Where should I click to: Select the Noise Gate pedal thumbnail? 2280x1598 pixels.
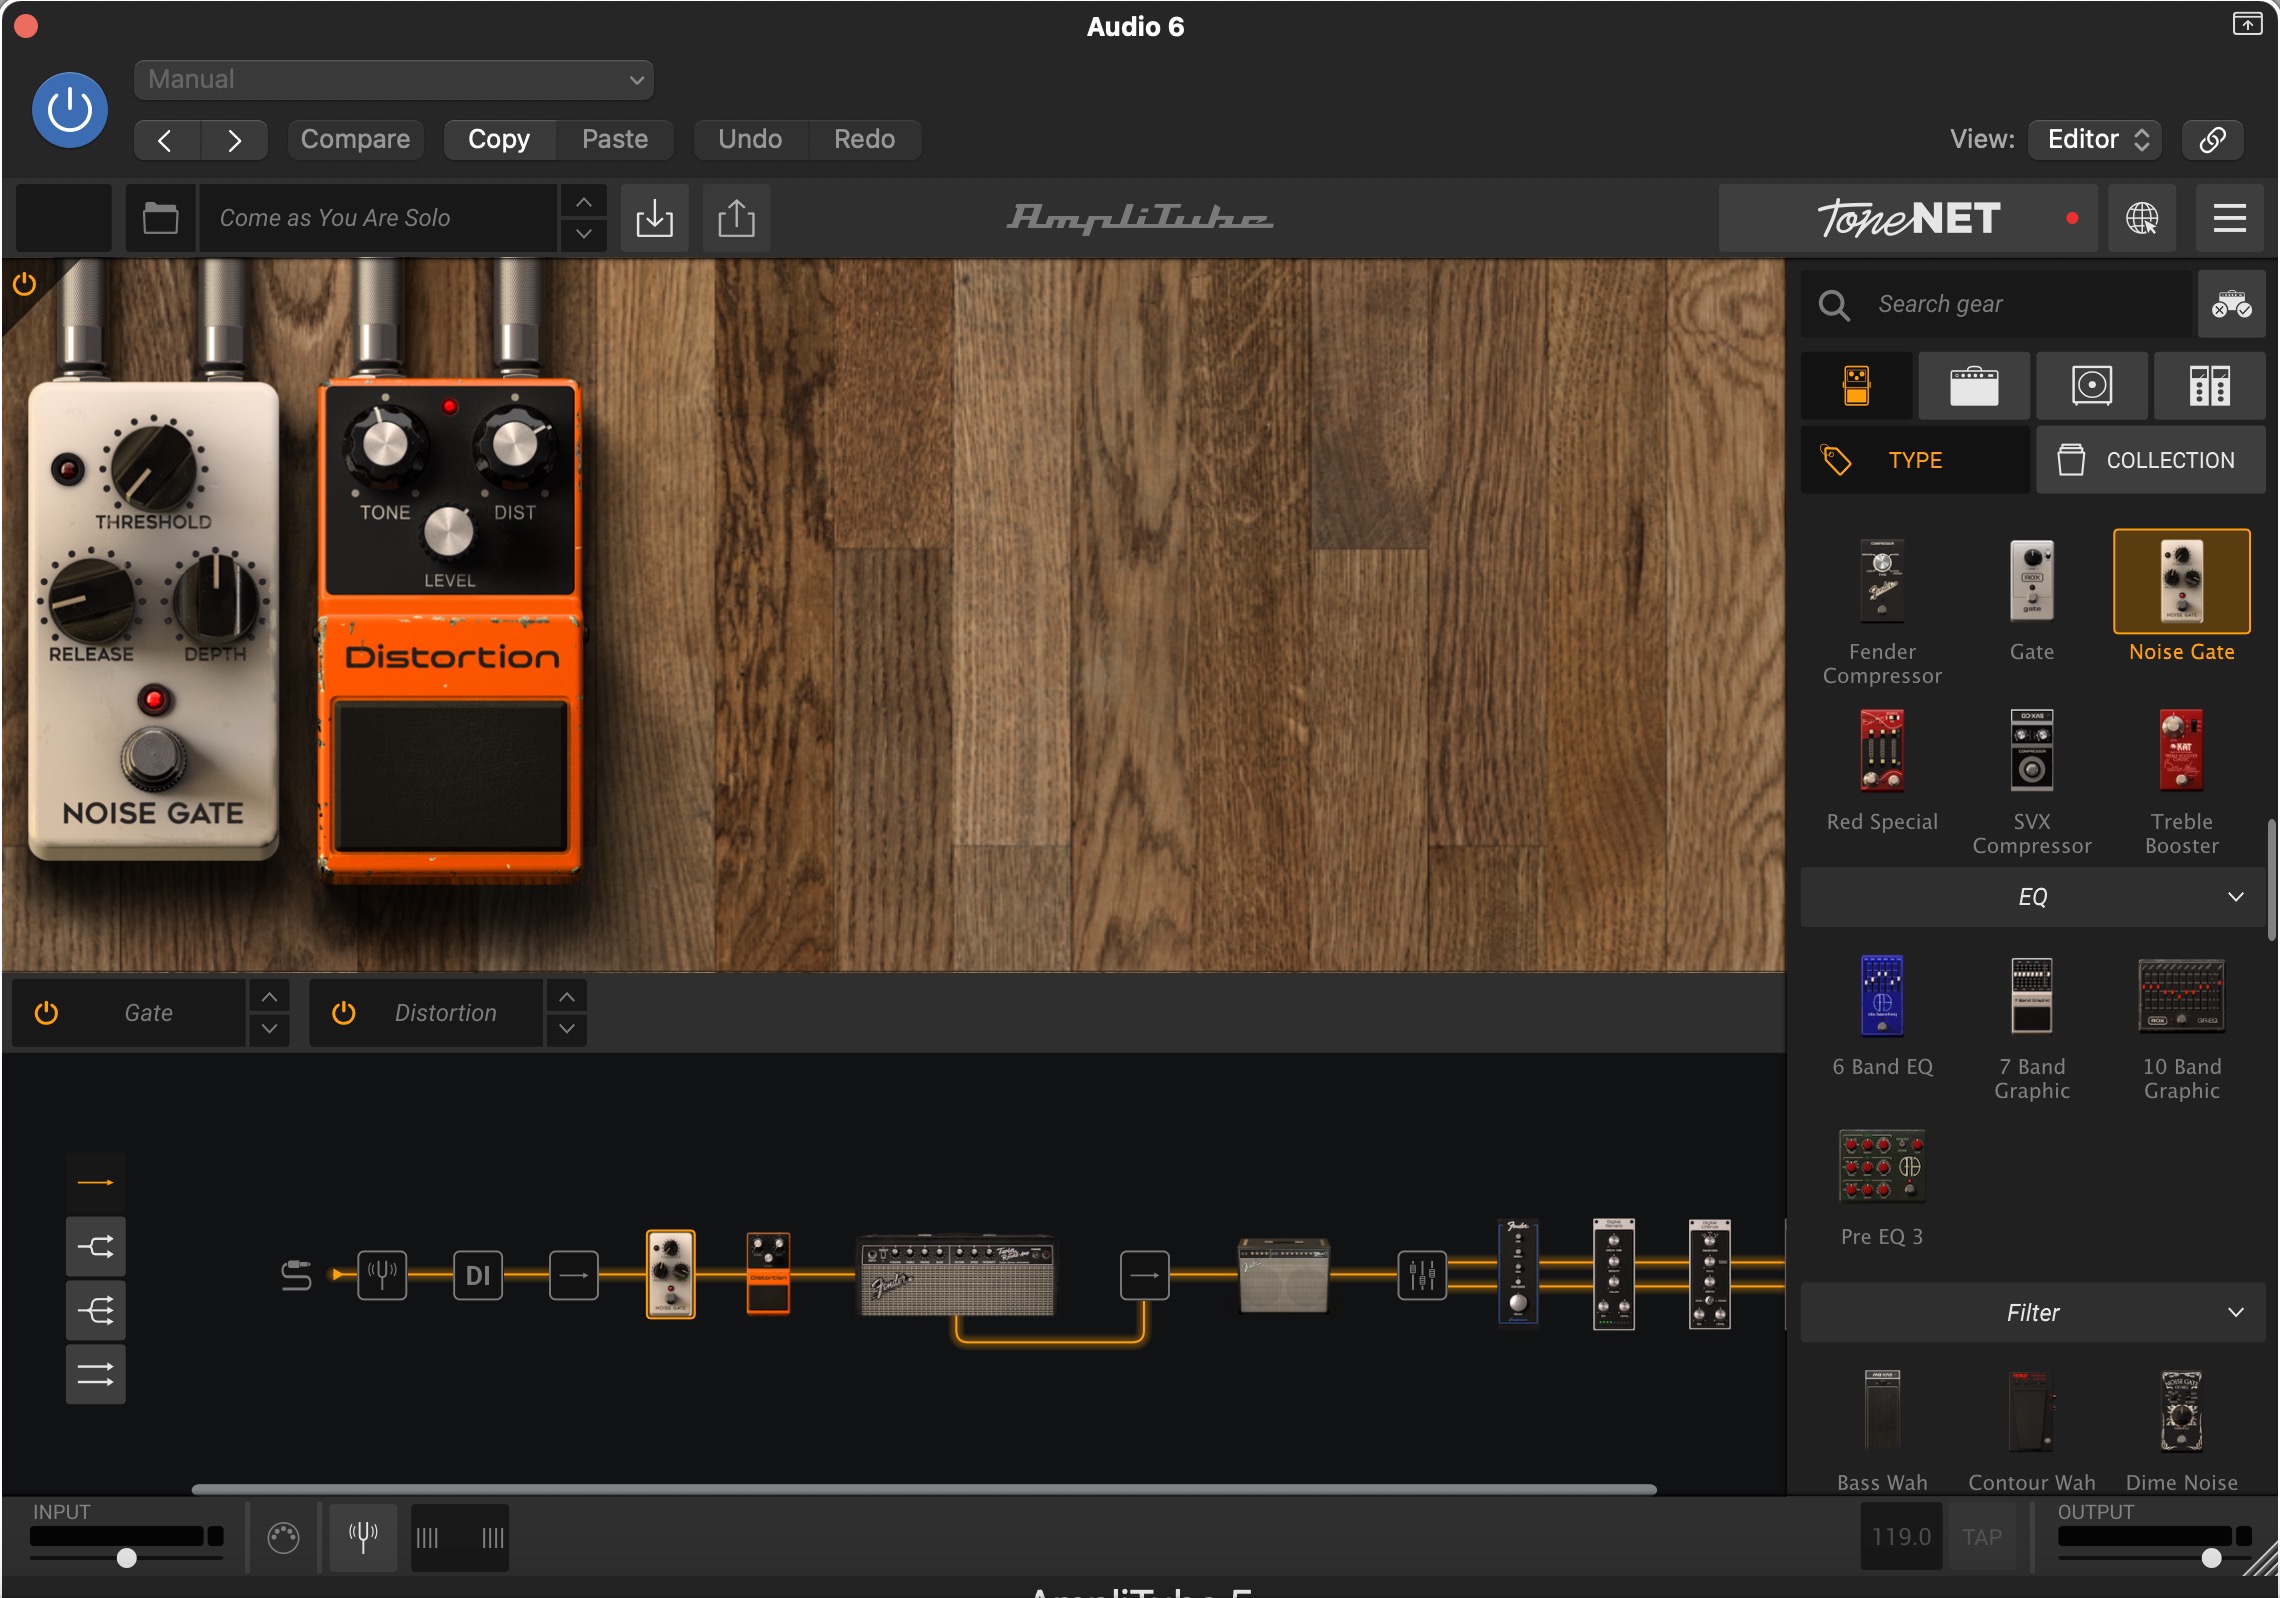pyautogui.click(x=2181, y=582)
